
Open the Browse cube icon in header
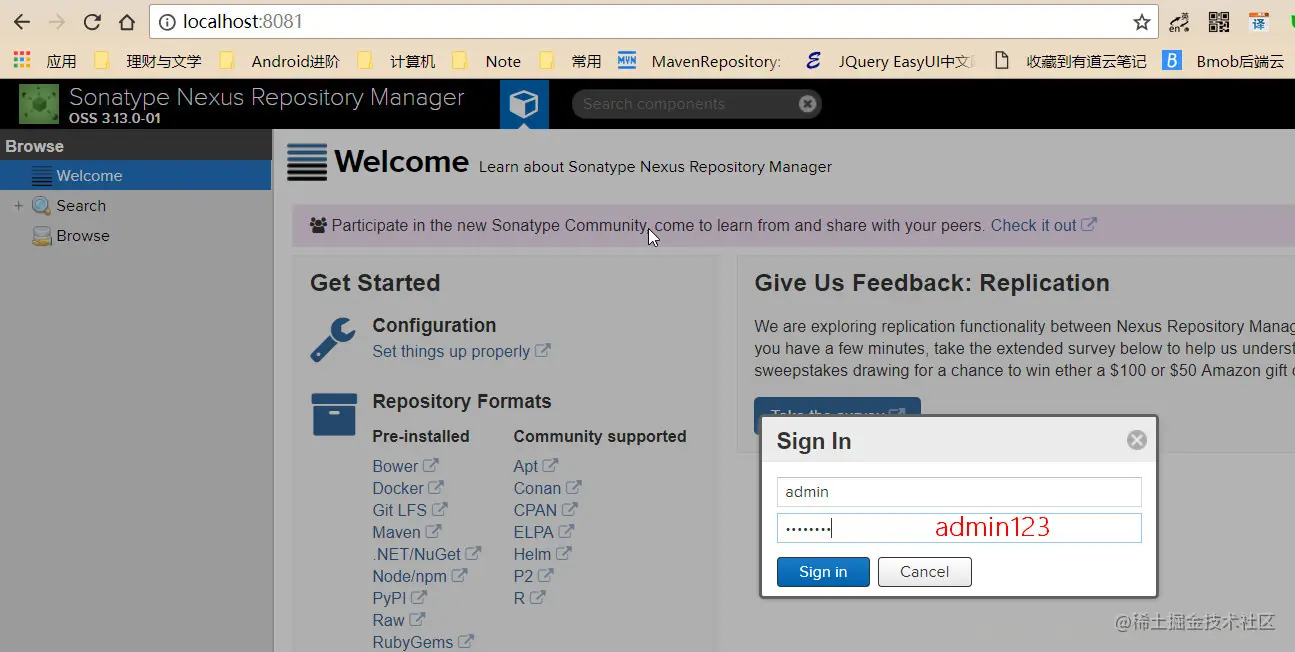(x=524, y=104)
